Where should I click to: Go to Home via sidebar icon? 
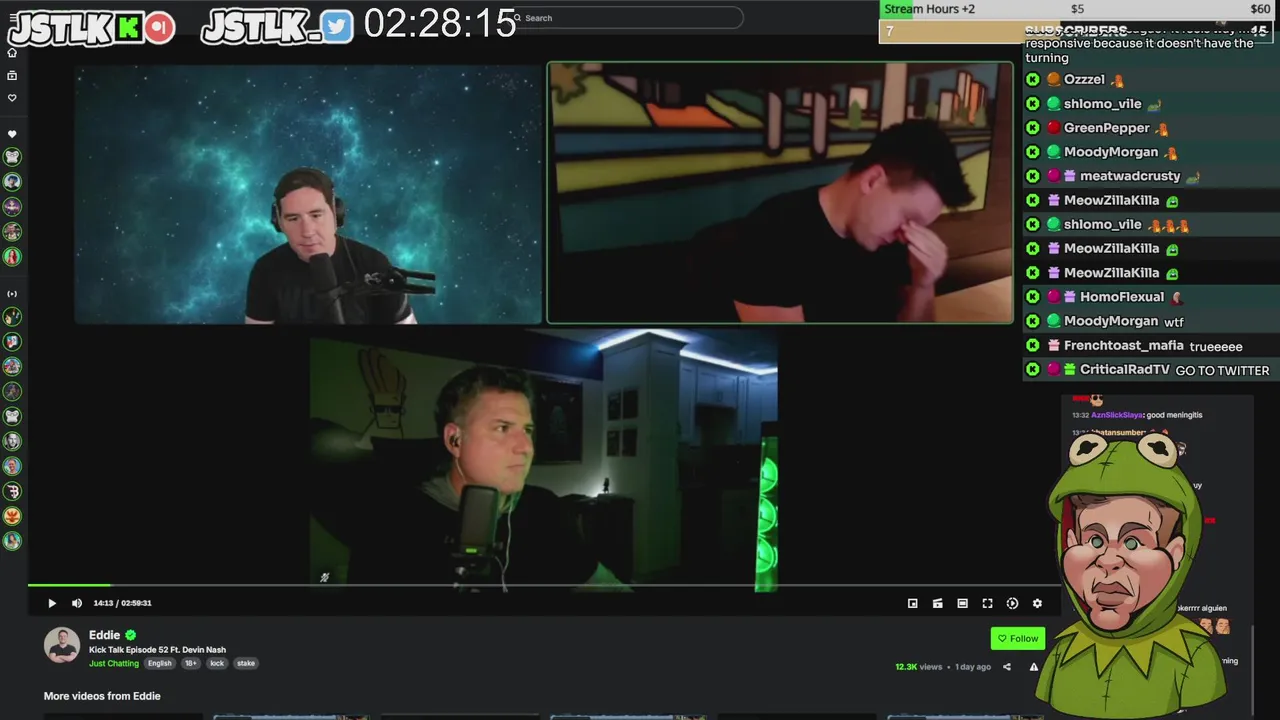point(12,52)
